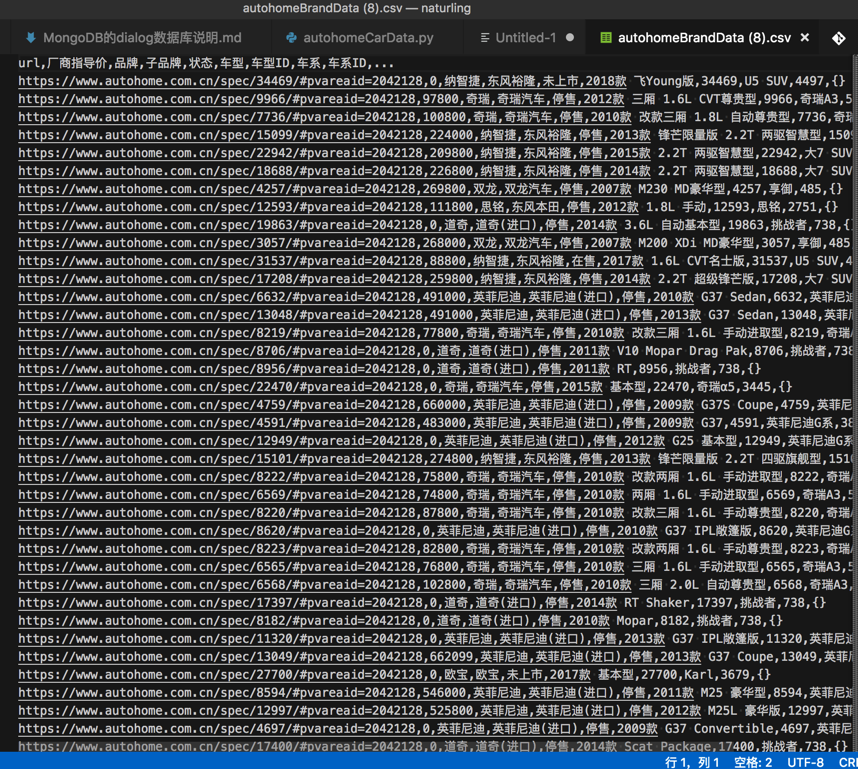Viewport: 858px width, 769px height.
Task: Click the text RT Shaker,17397,挑战者,738
Action: click(x=717, y=603)
